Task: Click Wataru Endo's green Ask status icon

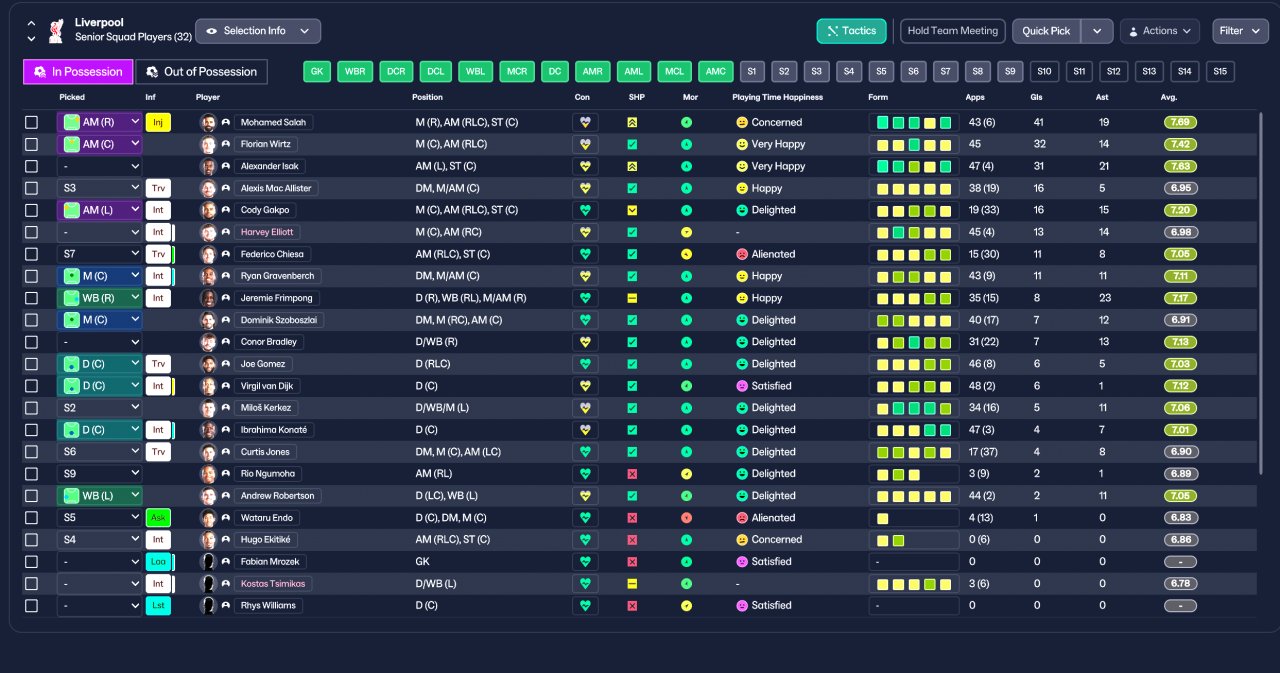Action: [158, 518]
